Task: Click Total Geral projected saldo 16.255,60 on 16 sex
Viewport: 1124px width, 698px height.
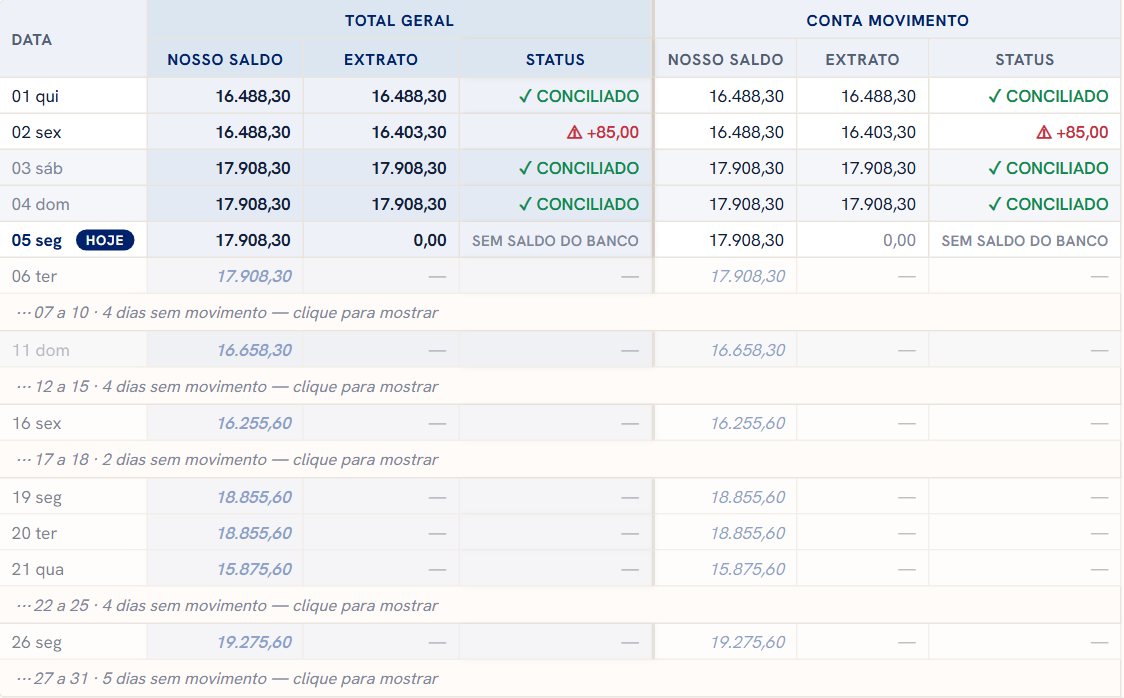Action: coord(254,424)
